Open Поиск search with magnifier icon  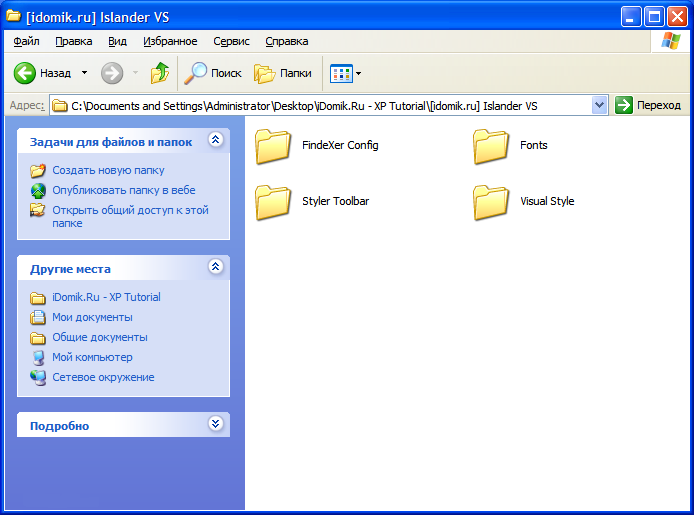[x=213, y=73]
